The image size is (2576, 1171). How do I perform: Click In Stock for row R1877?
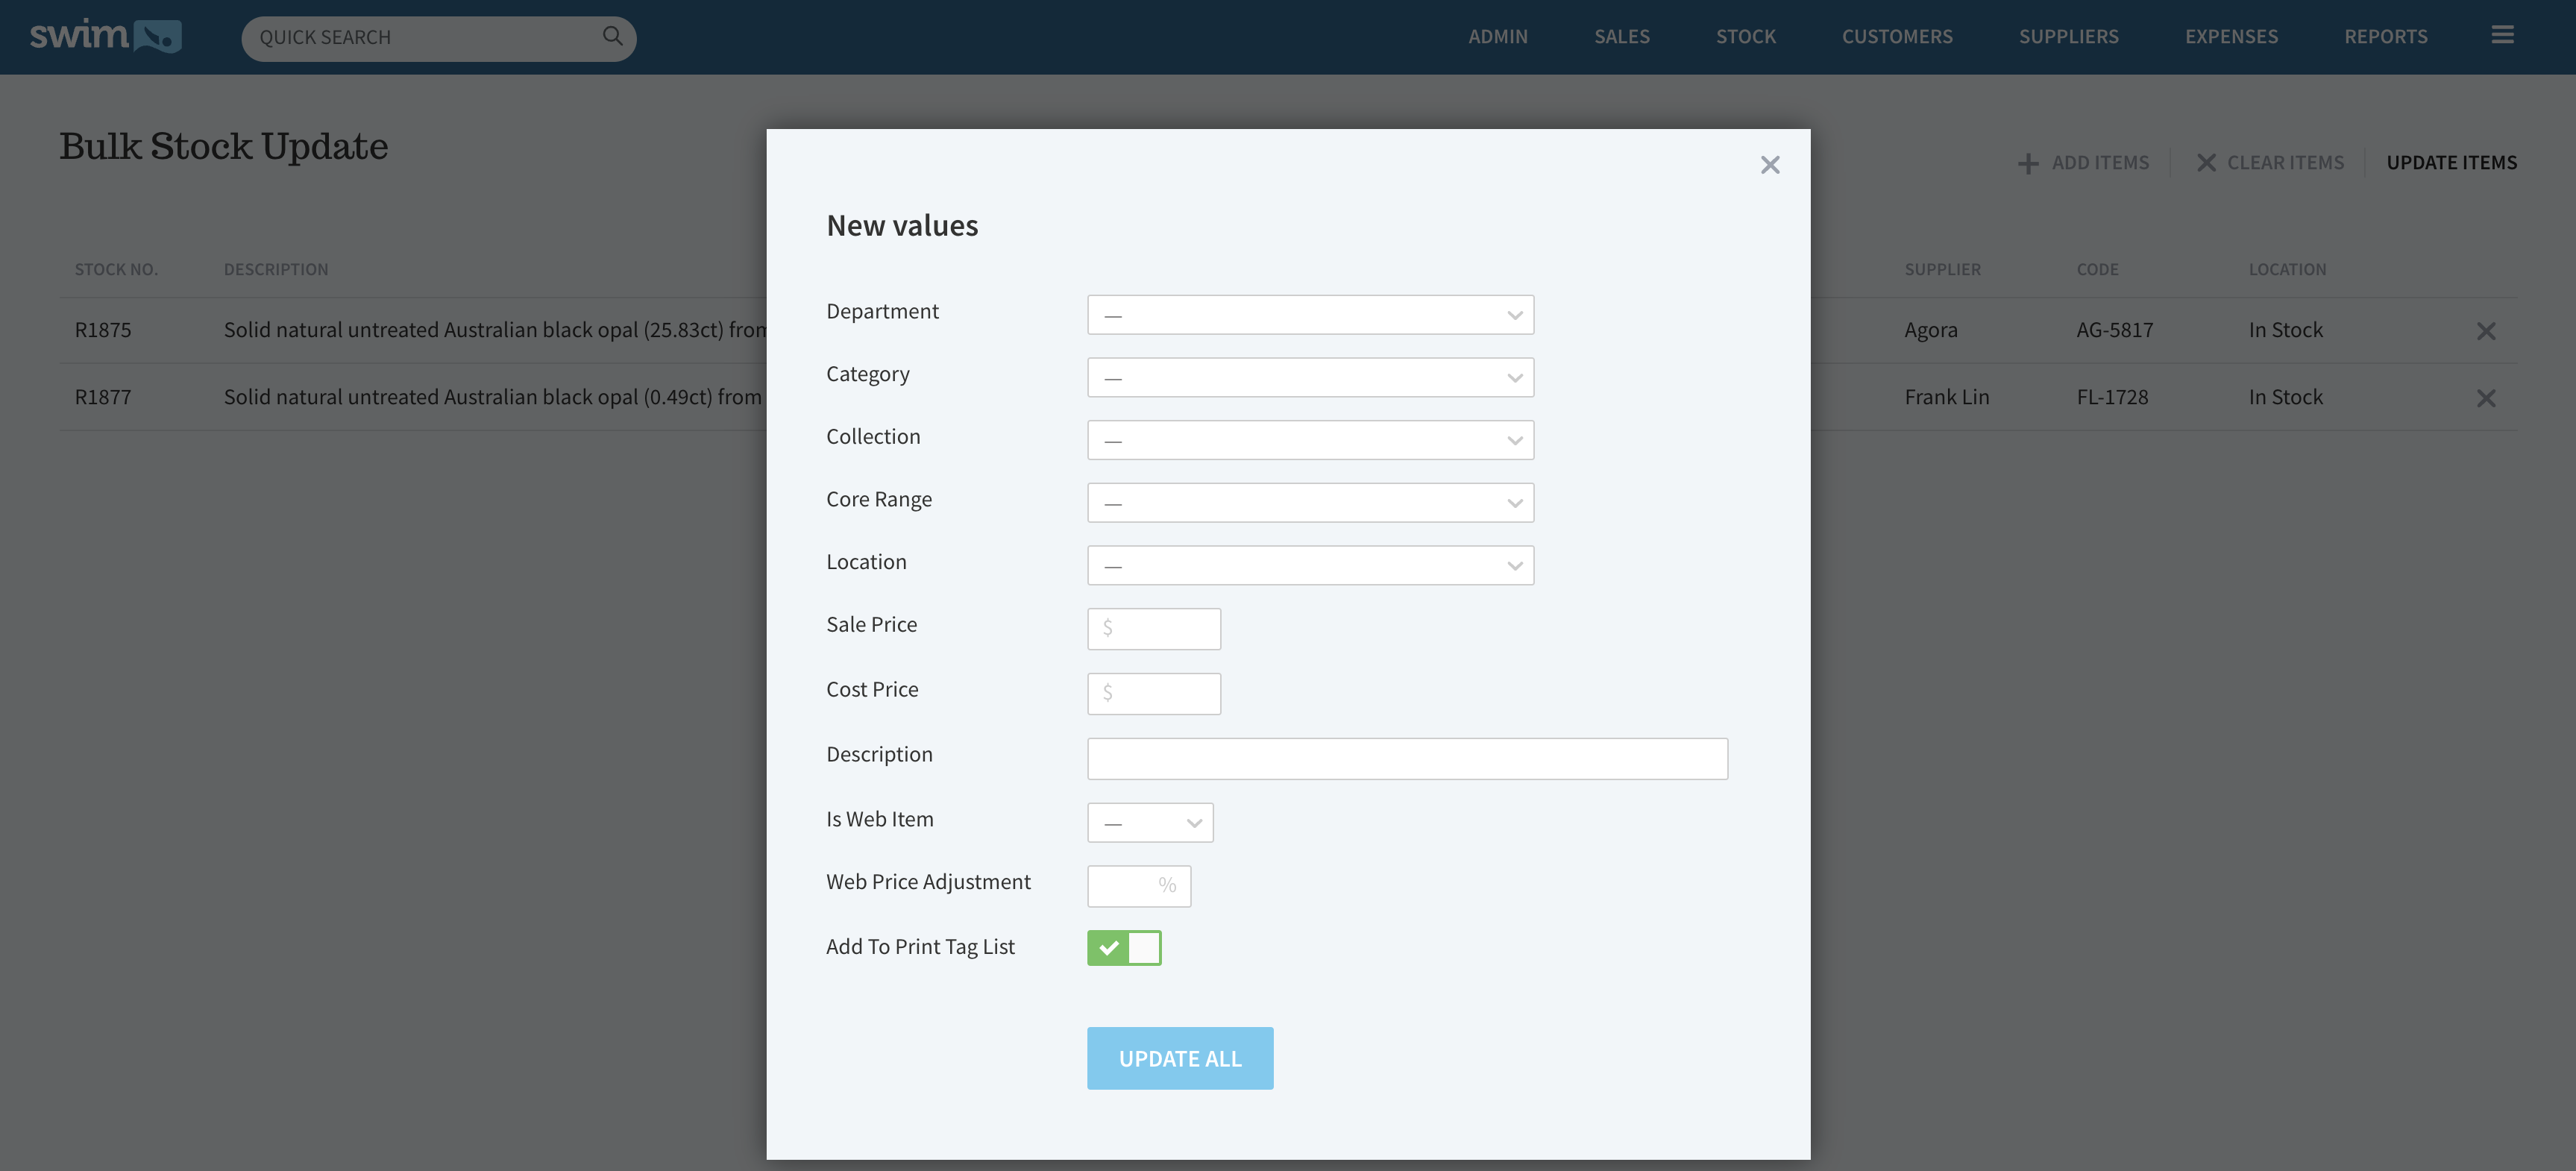coord(2285,397)
